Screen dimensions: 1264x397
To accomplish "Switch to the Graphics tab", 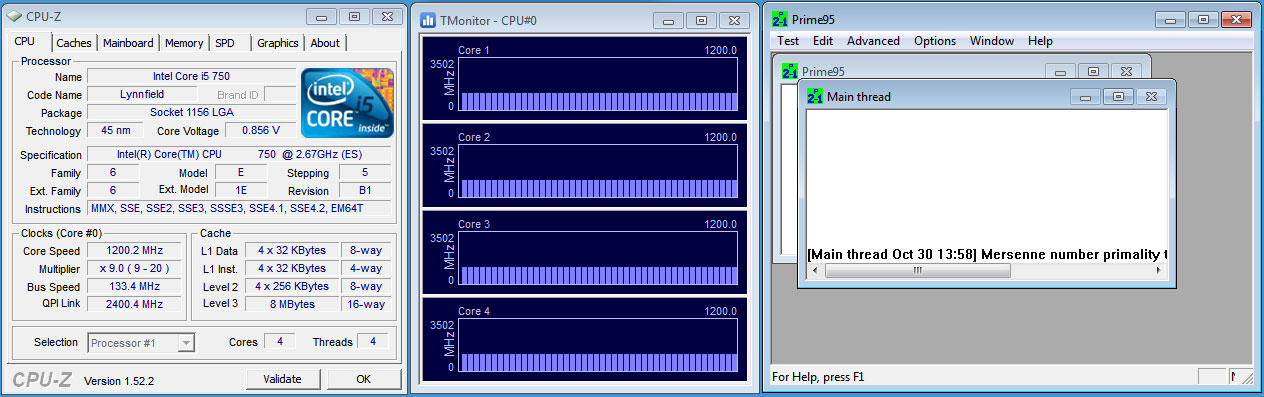I will [x=278, y=43].
